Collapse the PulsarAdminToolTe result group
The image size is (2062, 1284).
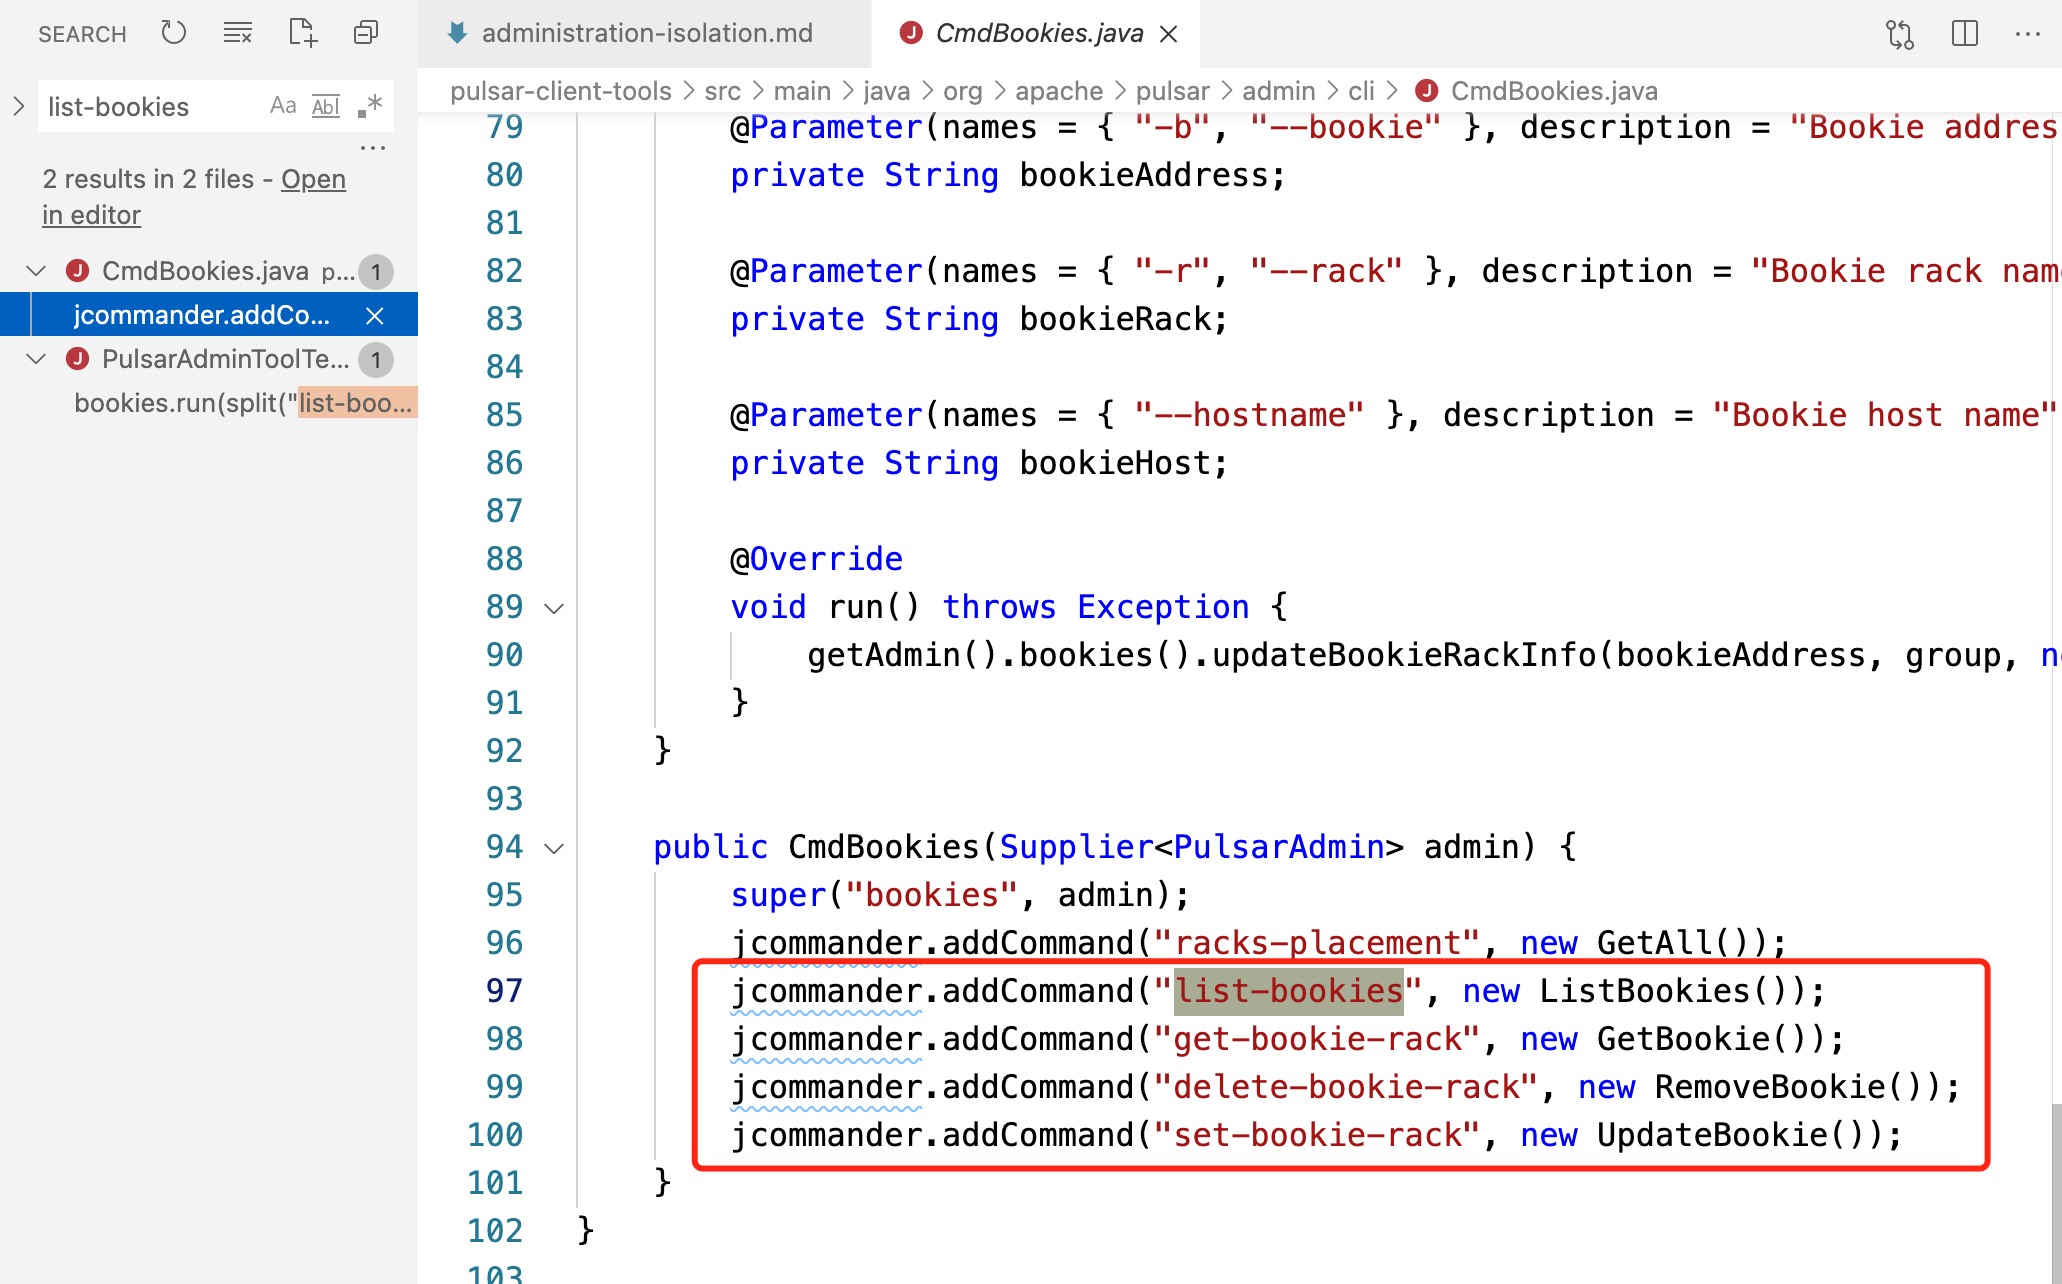click(x=36, y=359)
